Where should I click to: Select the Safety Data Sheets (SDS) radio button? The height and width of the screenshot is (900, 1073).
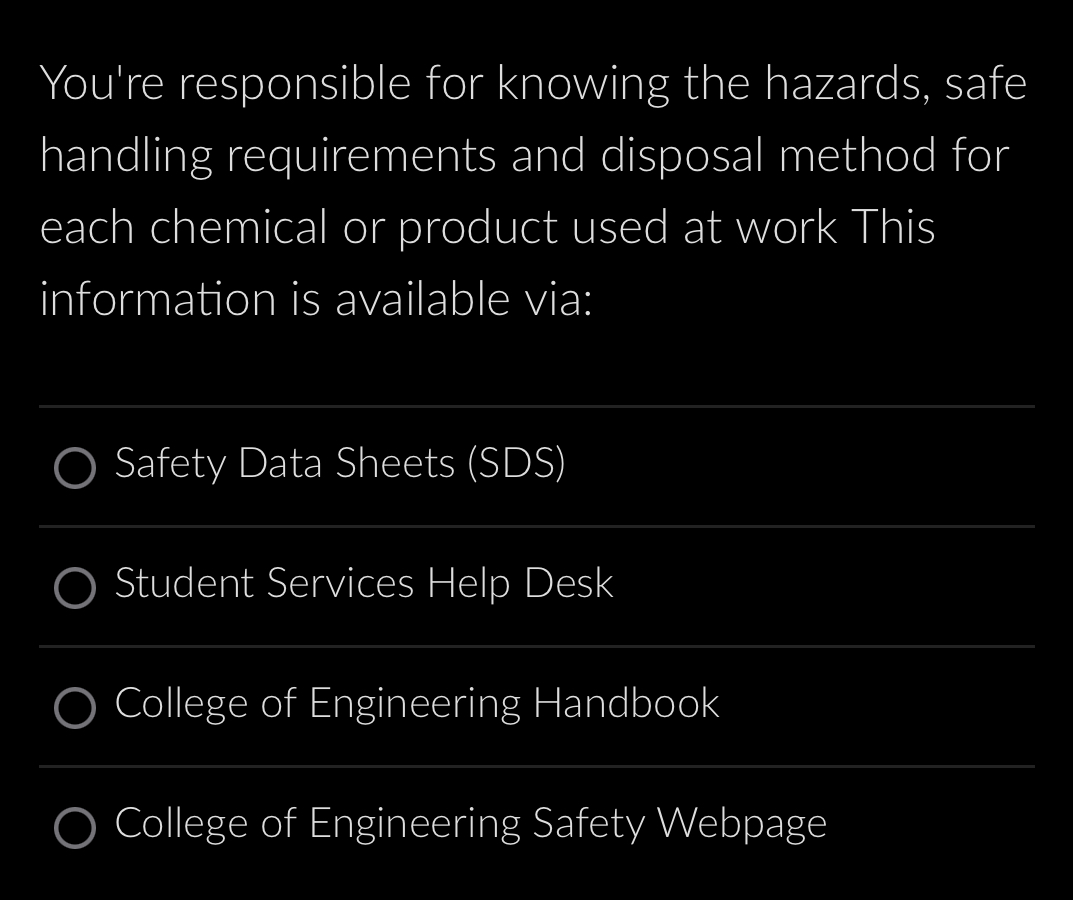[x=74, y=468]
